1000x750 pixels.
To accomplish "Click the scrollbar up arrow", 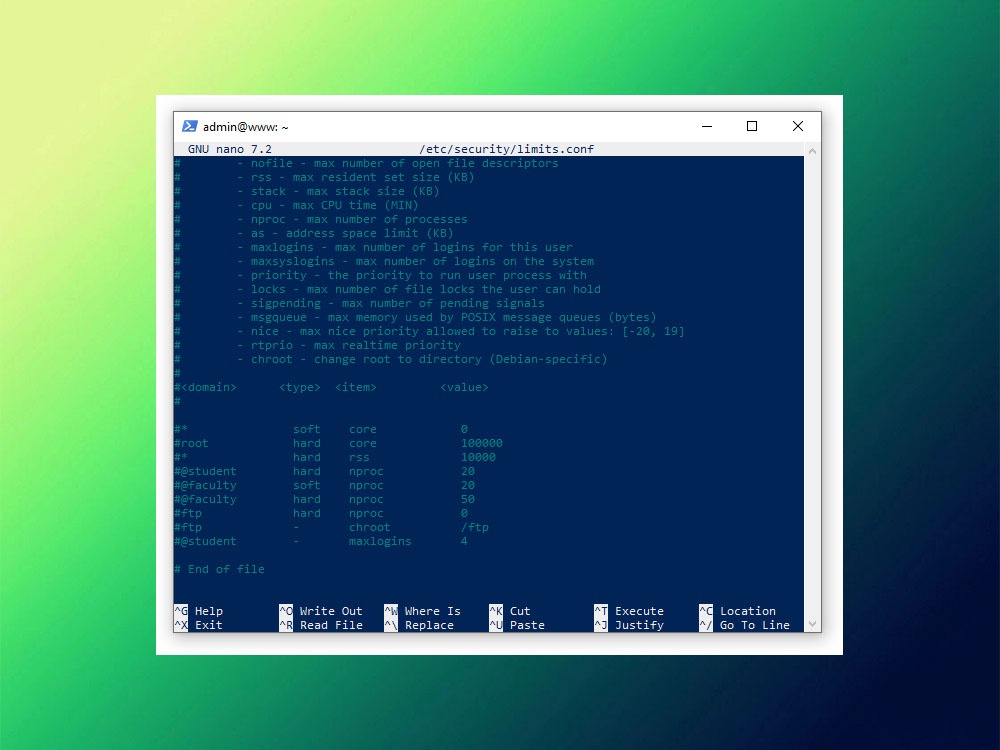I will tap(811, 150).
